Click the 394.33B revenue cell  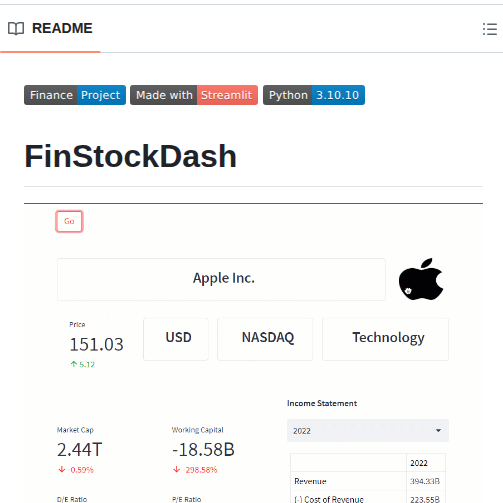click(x=425, y=481)
